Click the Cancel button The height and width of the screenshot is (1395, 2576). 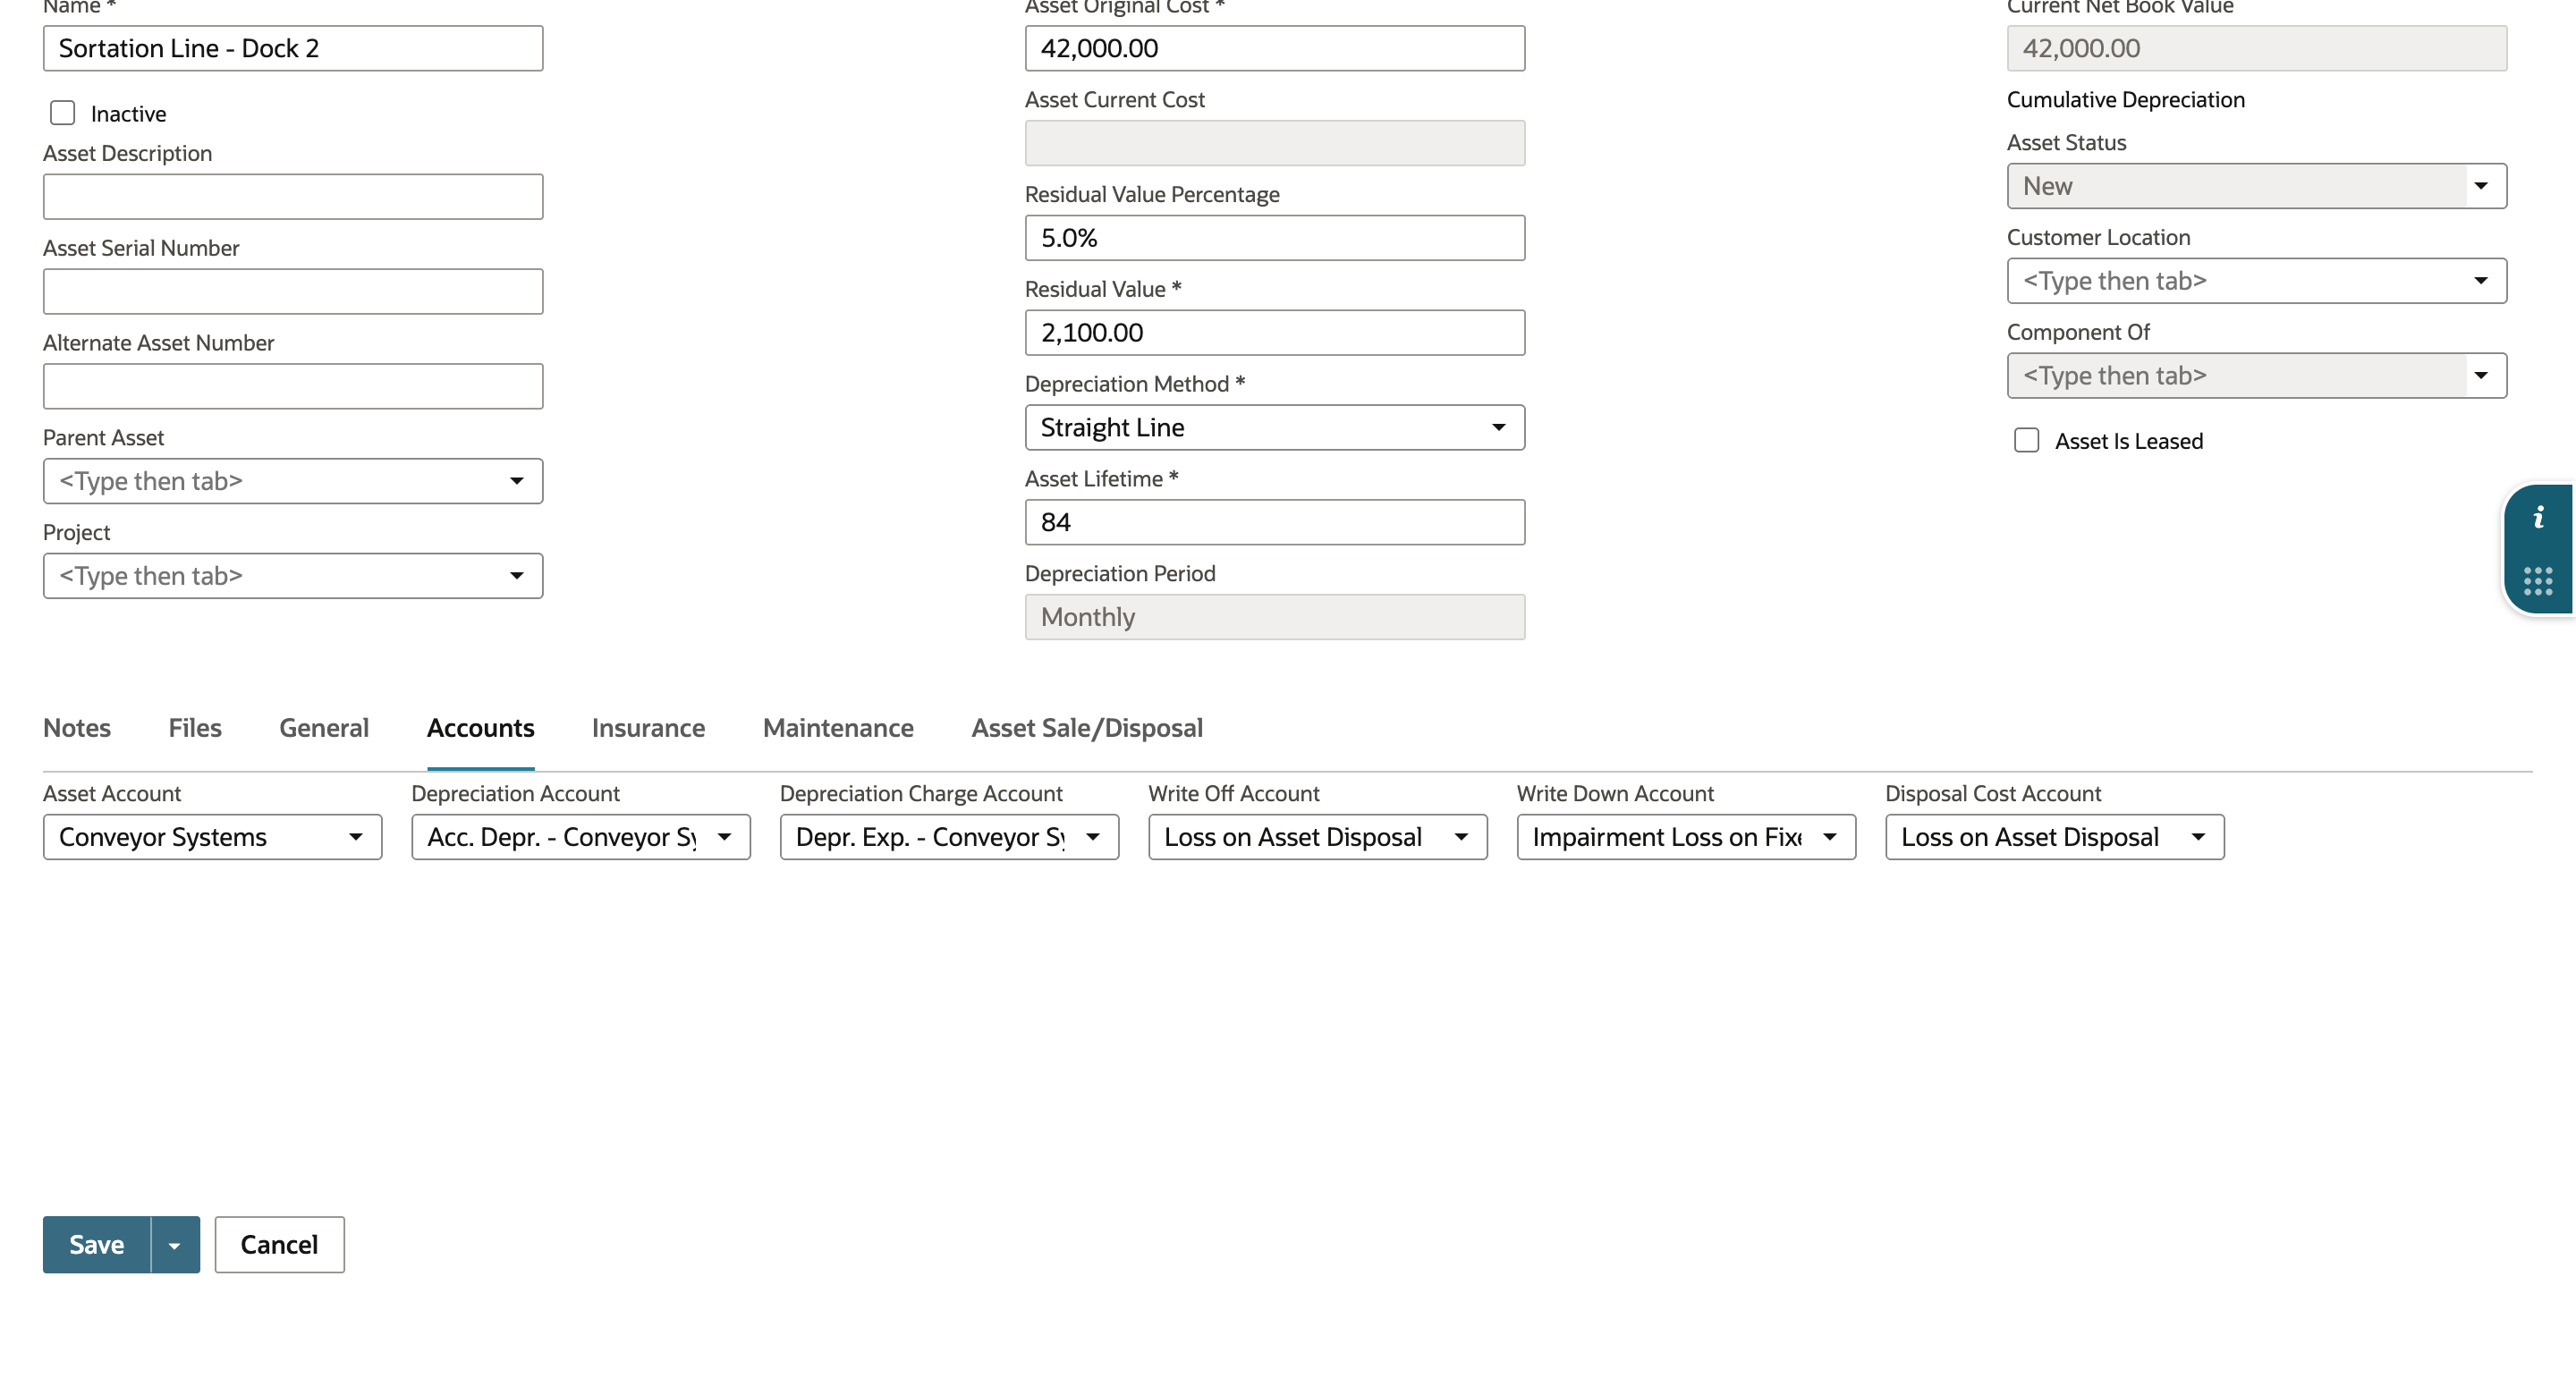(x=279, y=1245)
